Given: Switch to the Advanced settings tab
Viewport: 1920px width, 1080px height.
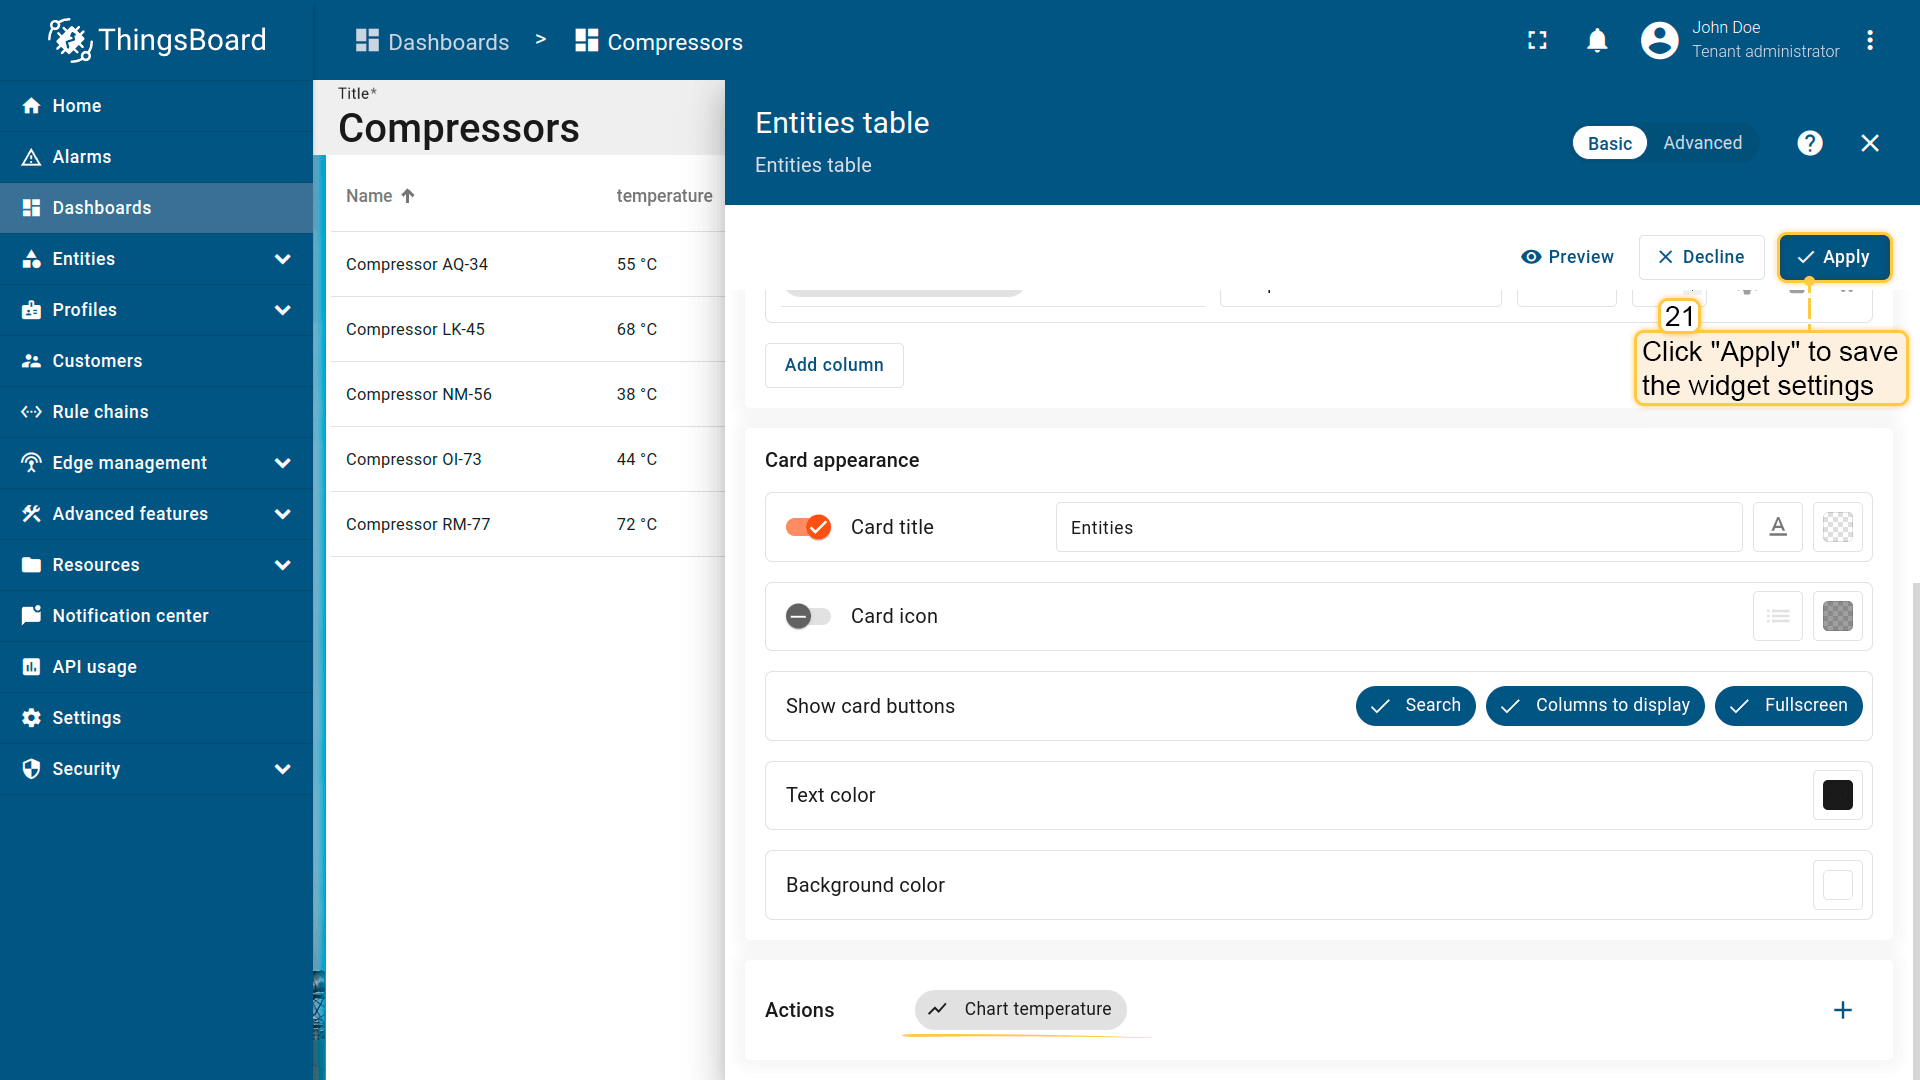Looking at the screenshot, I should (x=1702, y=143).
